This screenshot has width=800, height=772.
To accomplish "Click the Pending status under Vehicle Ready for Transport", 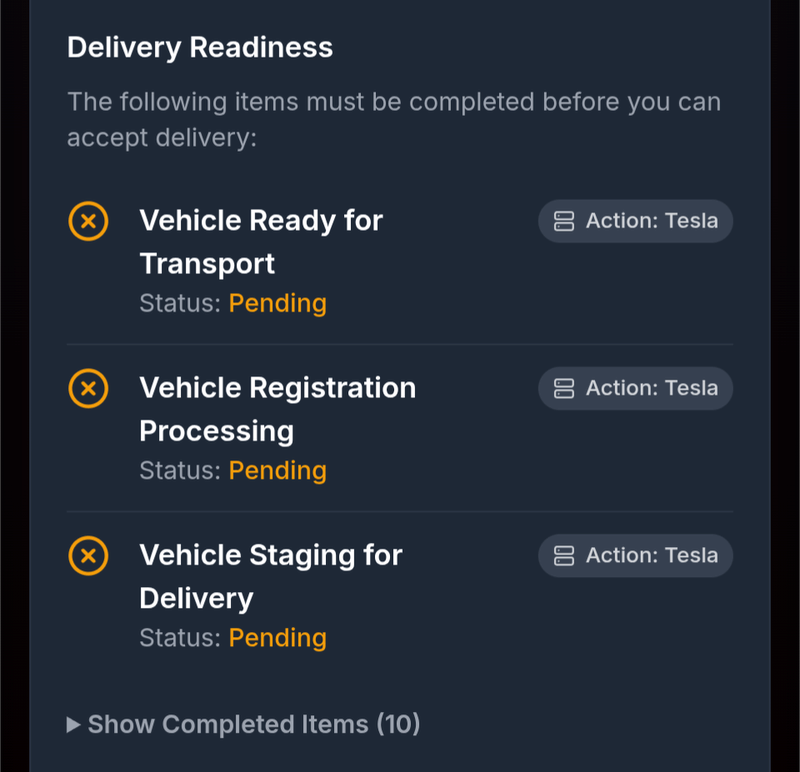I will click(x=278, y=303).
